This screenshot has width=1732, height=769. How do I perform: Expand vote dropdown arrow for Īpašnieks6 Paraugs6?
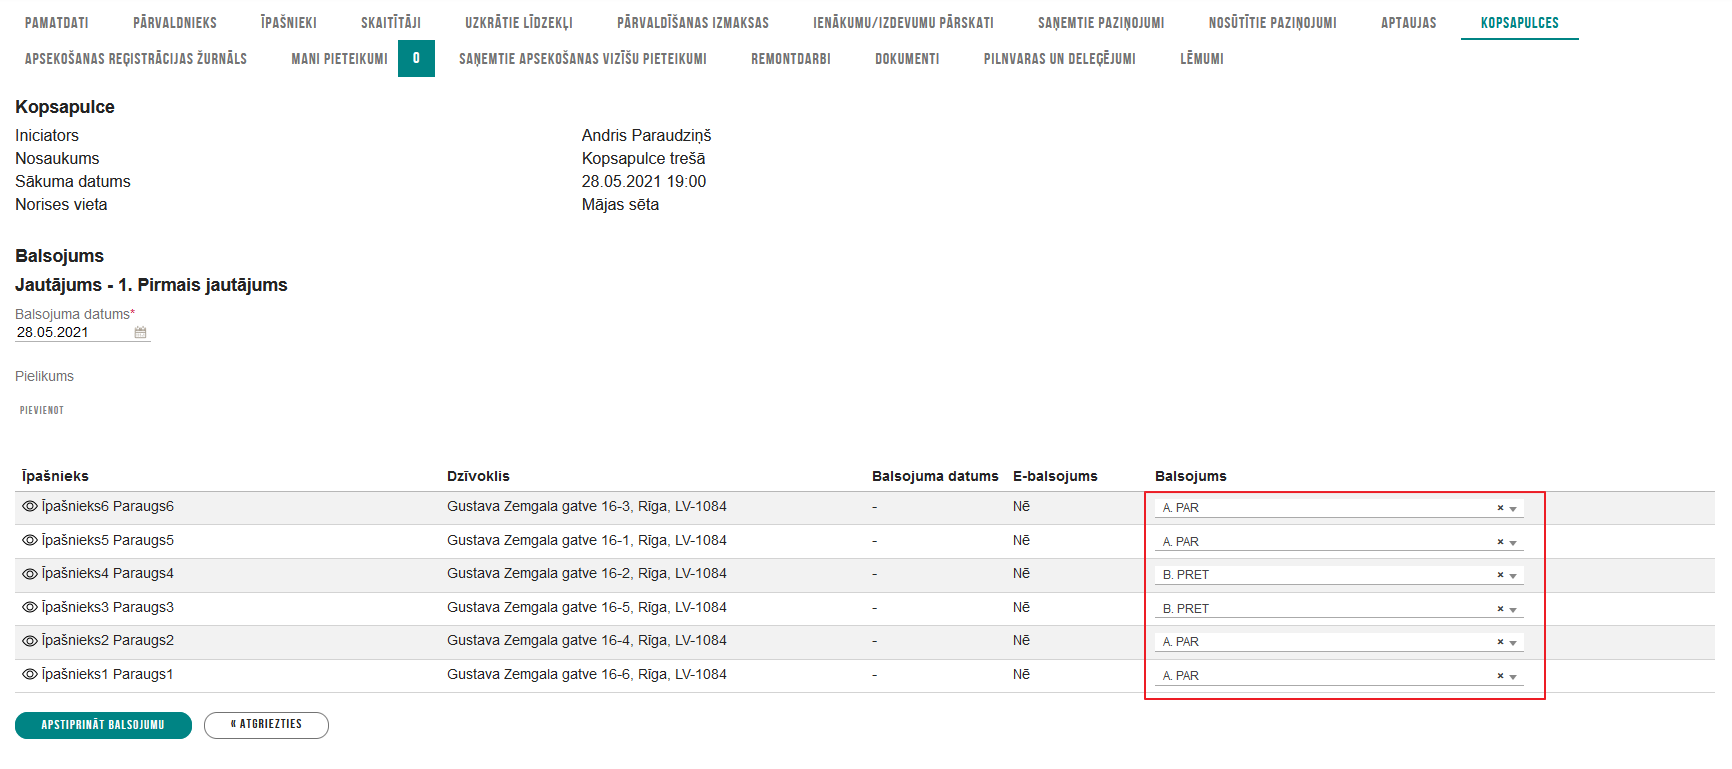(x=1513, y=509)
